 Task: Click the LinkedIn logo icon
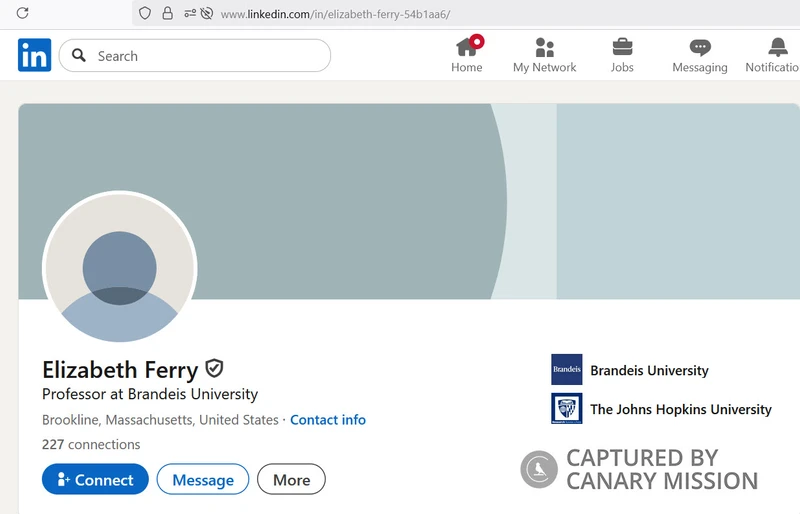pos(34,55)
